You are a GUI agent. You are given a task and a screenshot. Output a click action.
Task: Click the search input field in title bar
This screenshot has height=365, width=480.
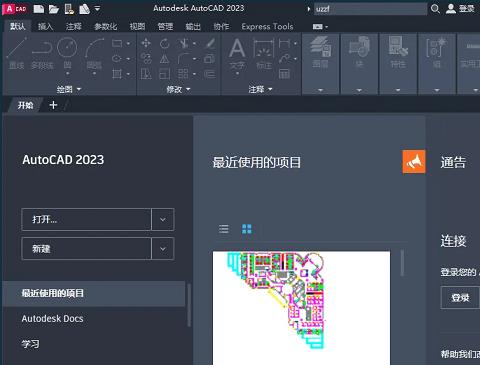[x=370, y=9]
